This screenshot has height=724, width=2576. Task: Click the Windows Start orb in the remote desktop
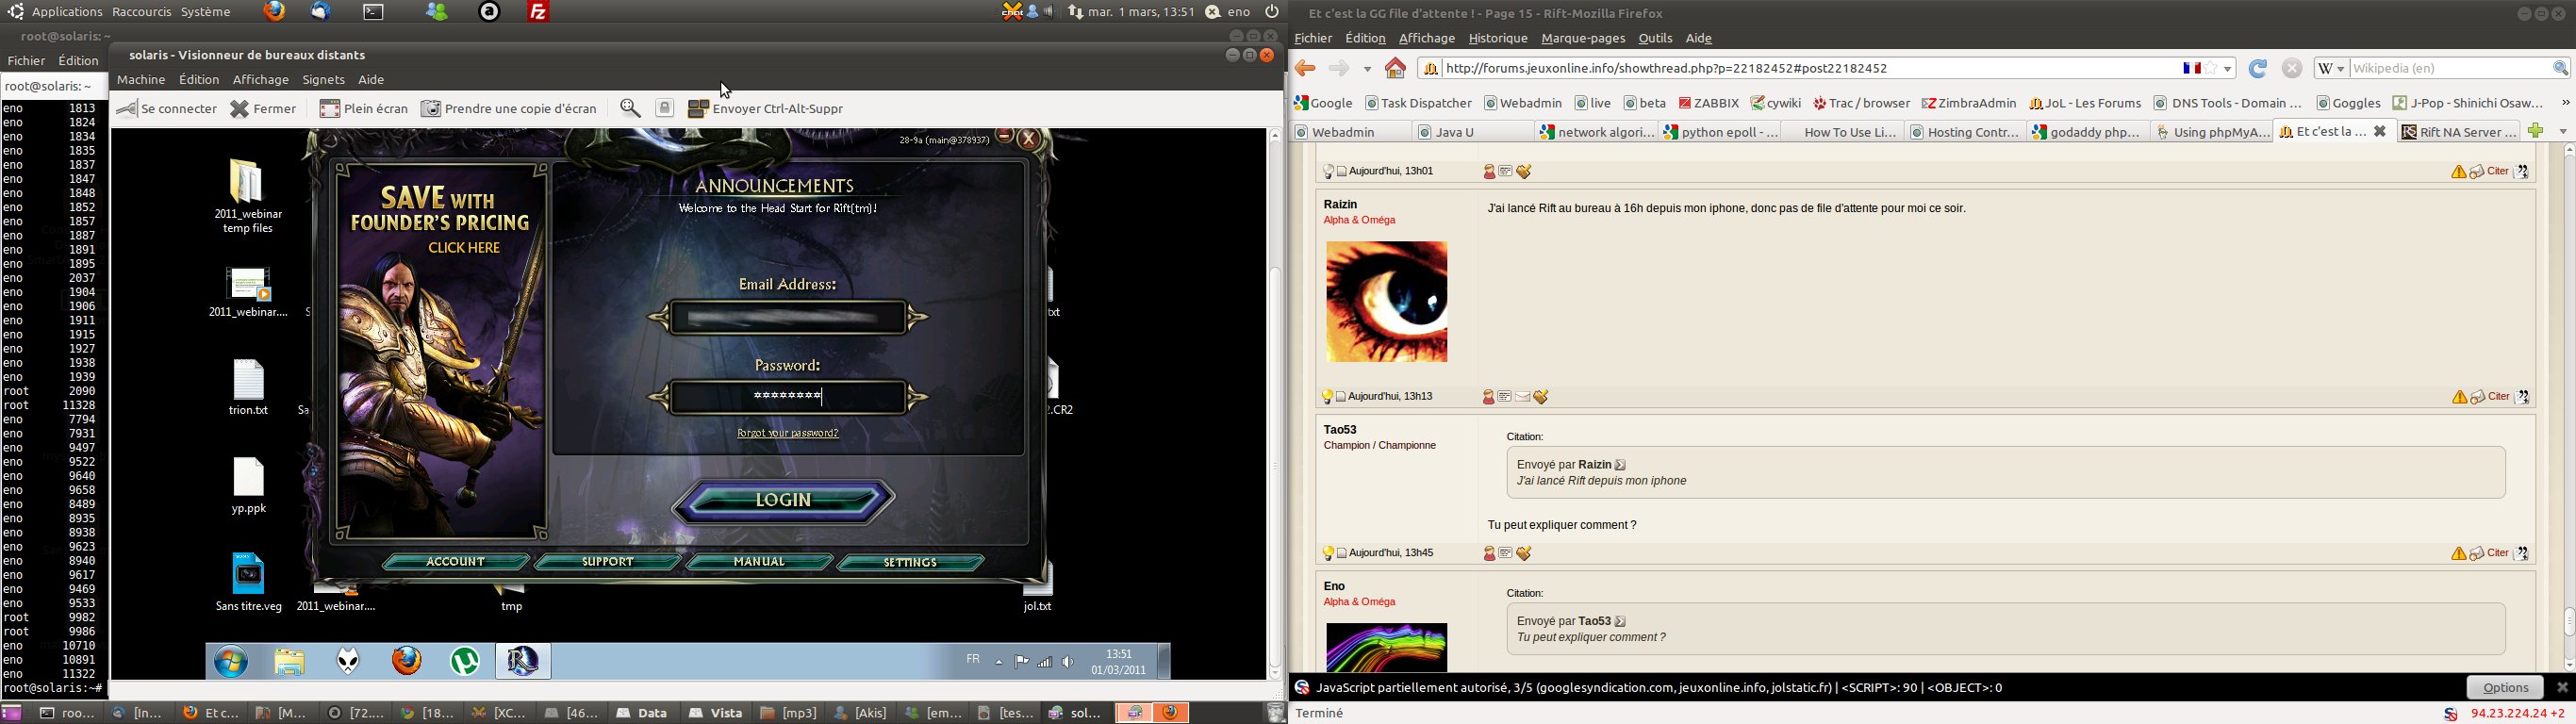[231, 661]
